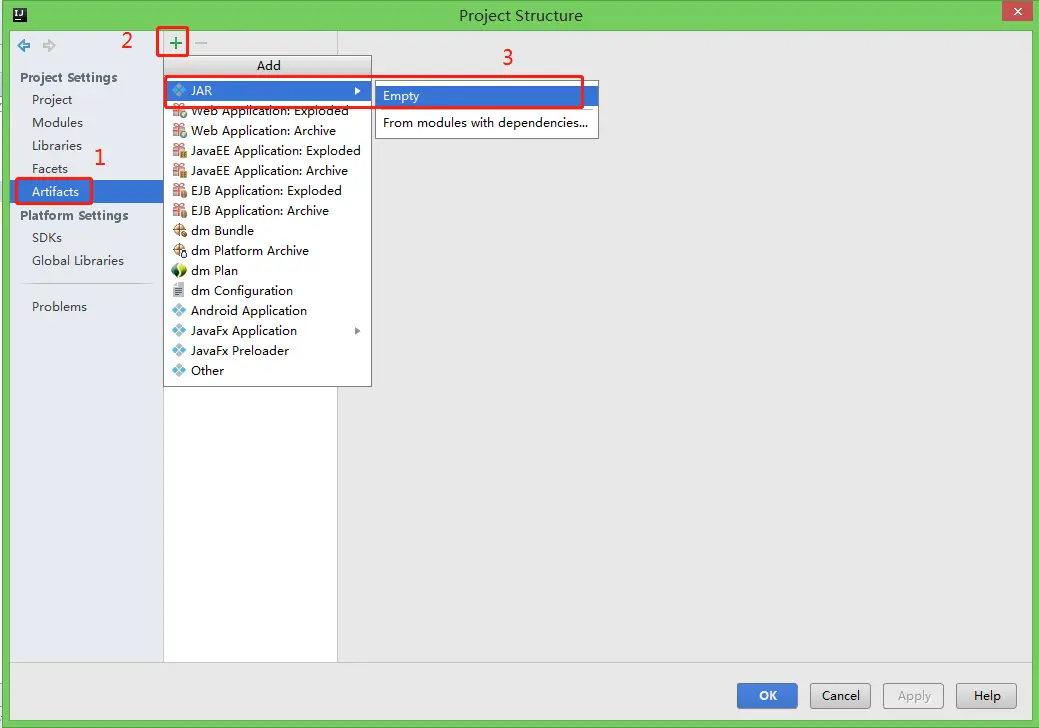Select JavaEE Application: Archive text
The height and width of the screenshot is (728, 1039).
(x=269, y=170)
